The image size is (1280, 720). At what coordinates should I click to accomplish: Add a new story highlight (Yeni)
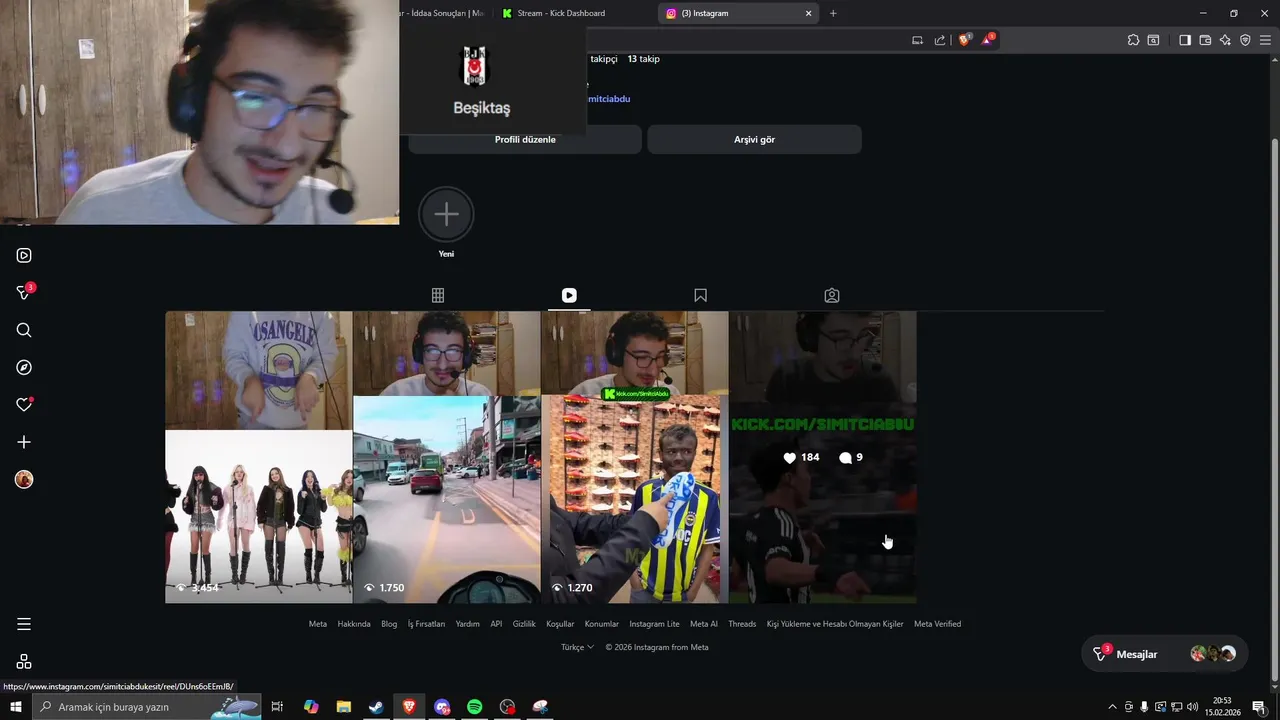click(x=446, y=214)
